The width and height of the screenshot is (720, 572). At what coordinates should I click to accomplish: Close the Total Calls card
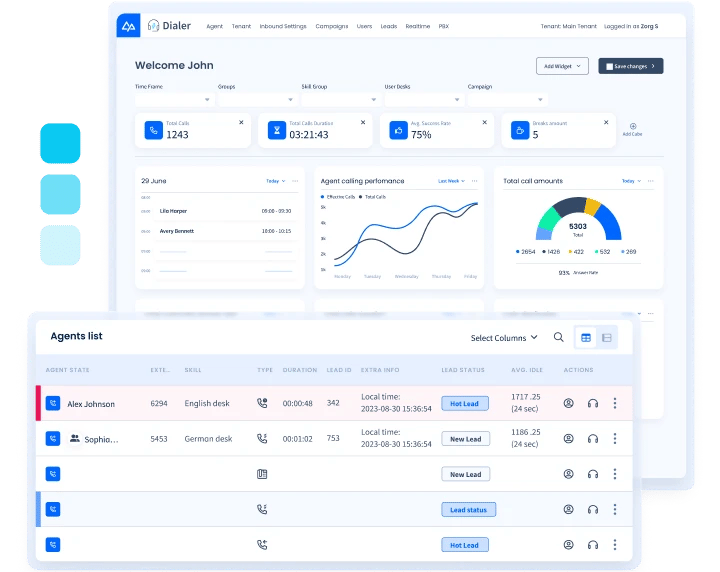point(241,123)
